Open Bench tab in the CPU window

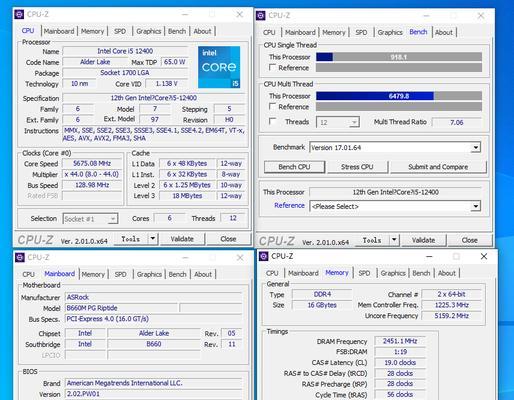click(x=177, y=31)
